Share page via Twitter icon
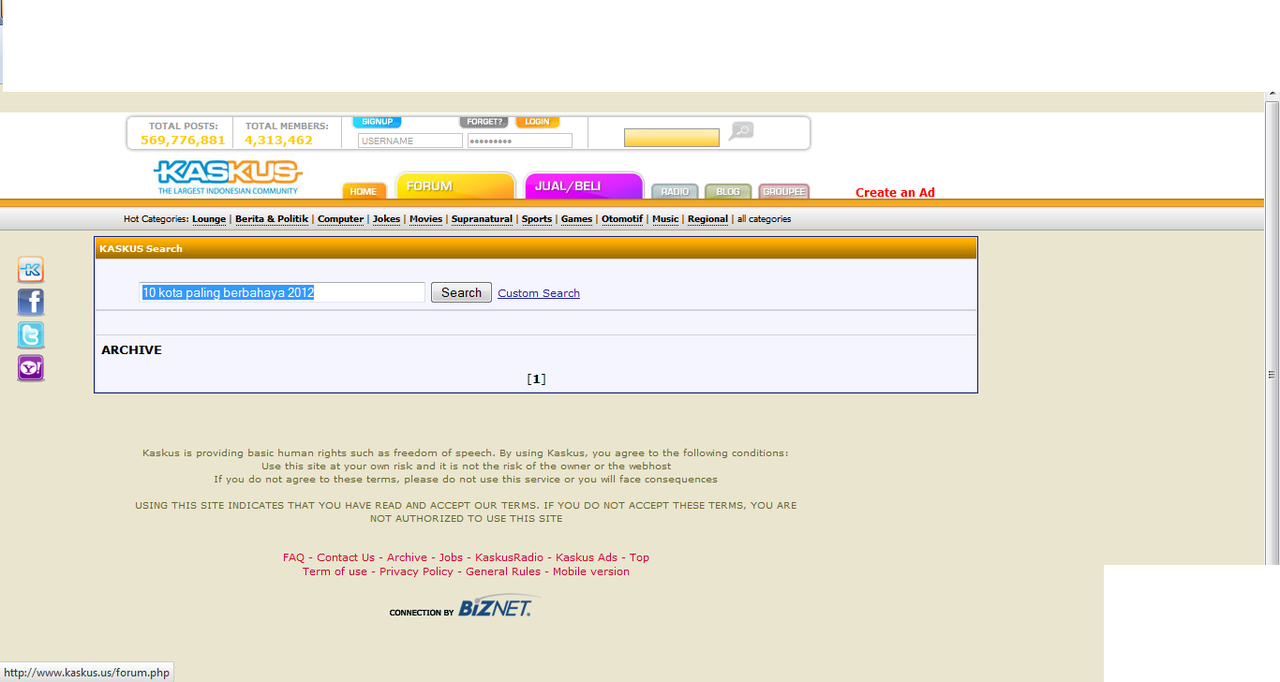The width and height of the screenshot is (1280, 682). (x=31, y=336)
